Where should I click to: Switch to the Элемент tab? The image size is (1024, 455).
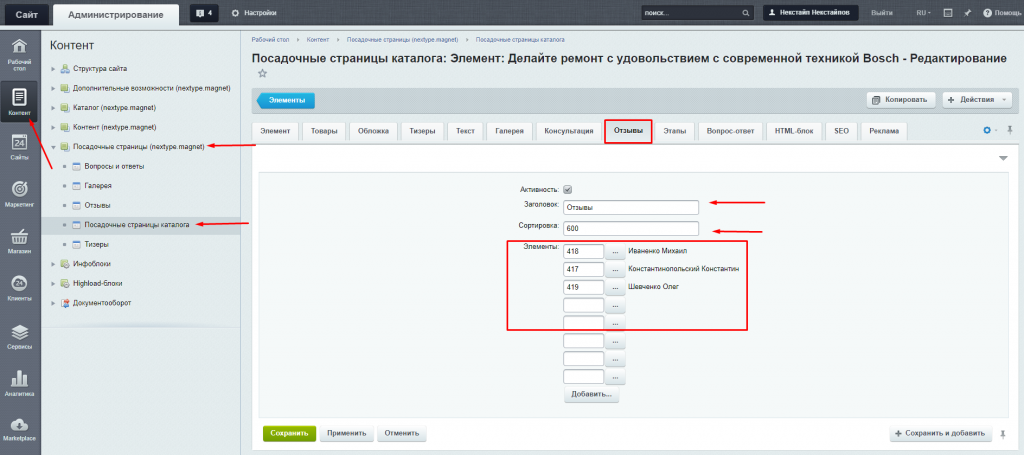275,131
